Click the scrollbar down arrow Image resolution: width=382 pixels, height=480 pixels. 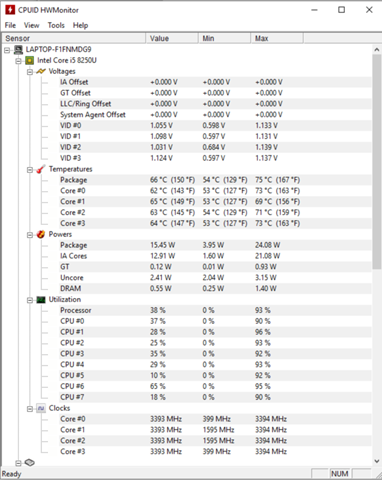click(x=377, y=461)
